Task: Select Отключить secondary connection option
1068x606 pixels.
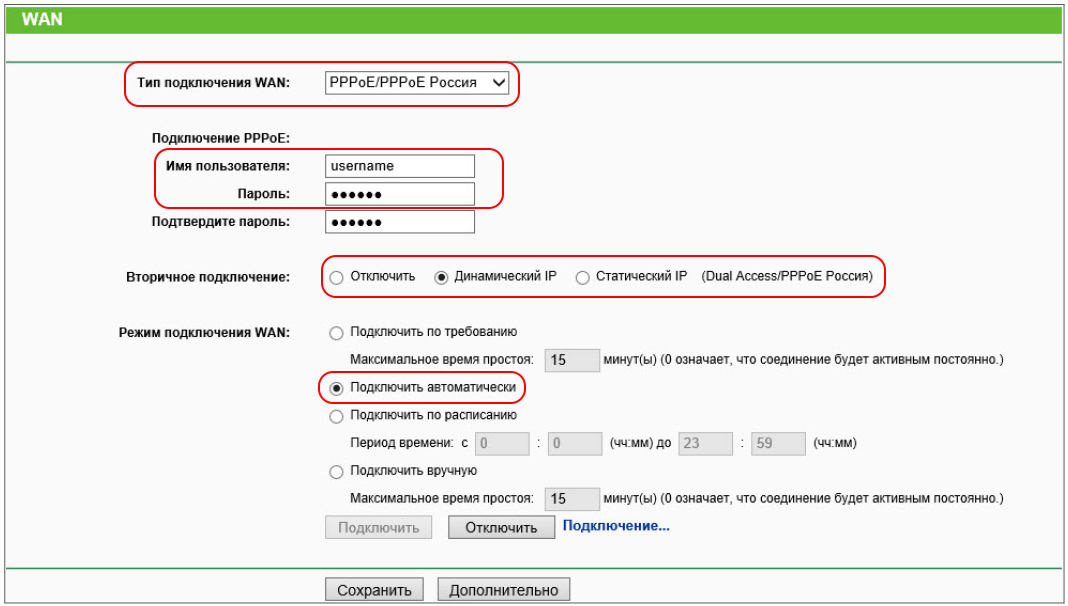Action: point(336,278)
